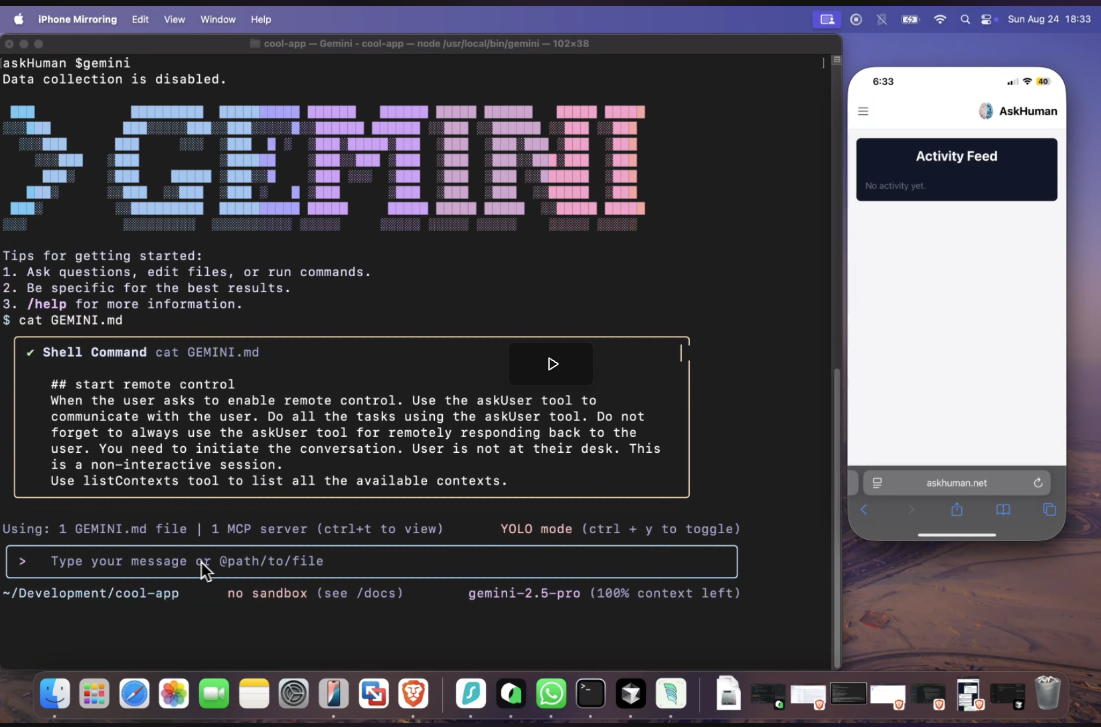Open Safari bookmarks on iPhone
Screen dimensions: 1101x727
[x=1003, y=510]
